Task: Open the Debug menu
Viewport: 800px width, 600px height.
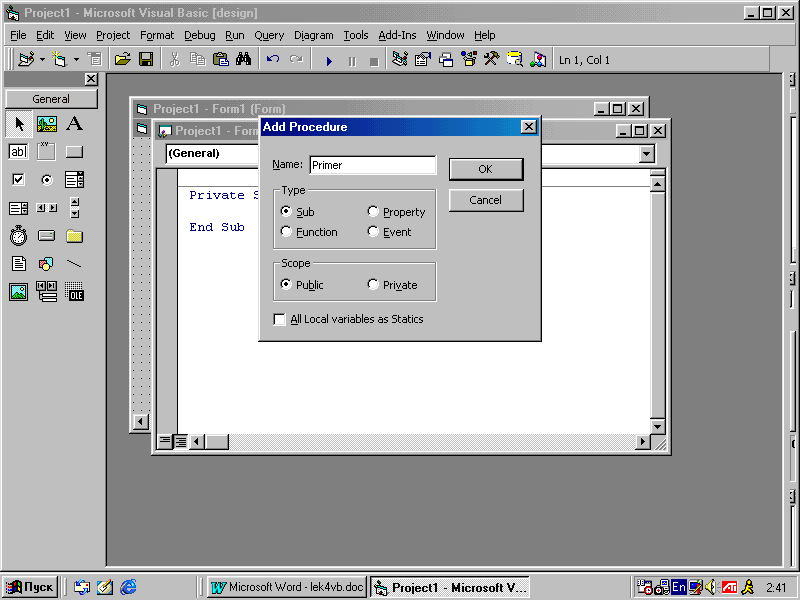Action: tap(199, 35)
